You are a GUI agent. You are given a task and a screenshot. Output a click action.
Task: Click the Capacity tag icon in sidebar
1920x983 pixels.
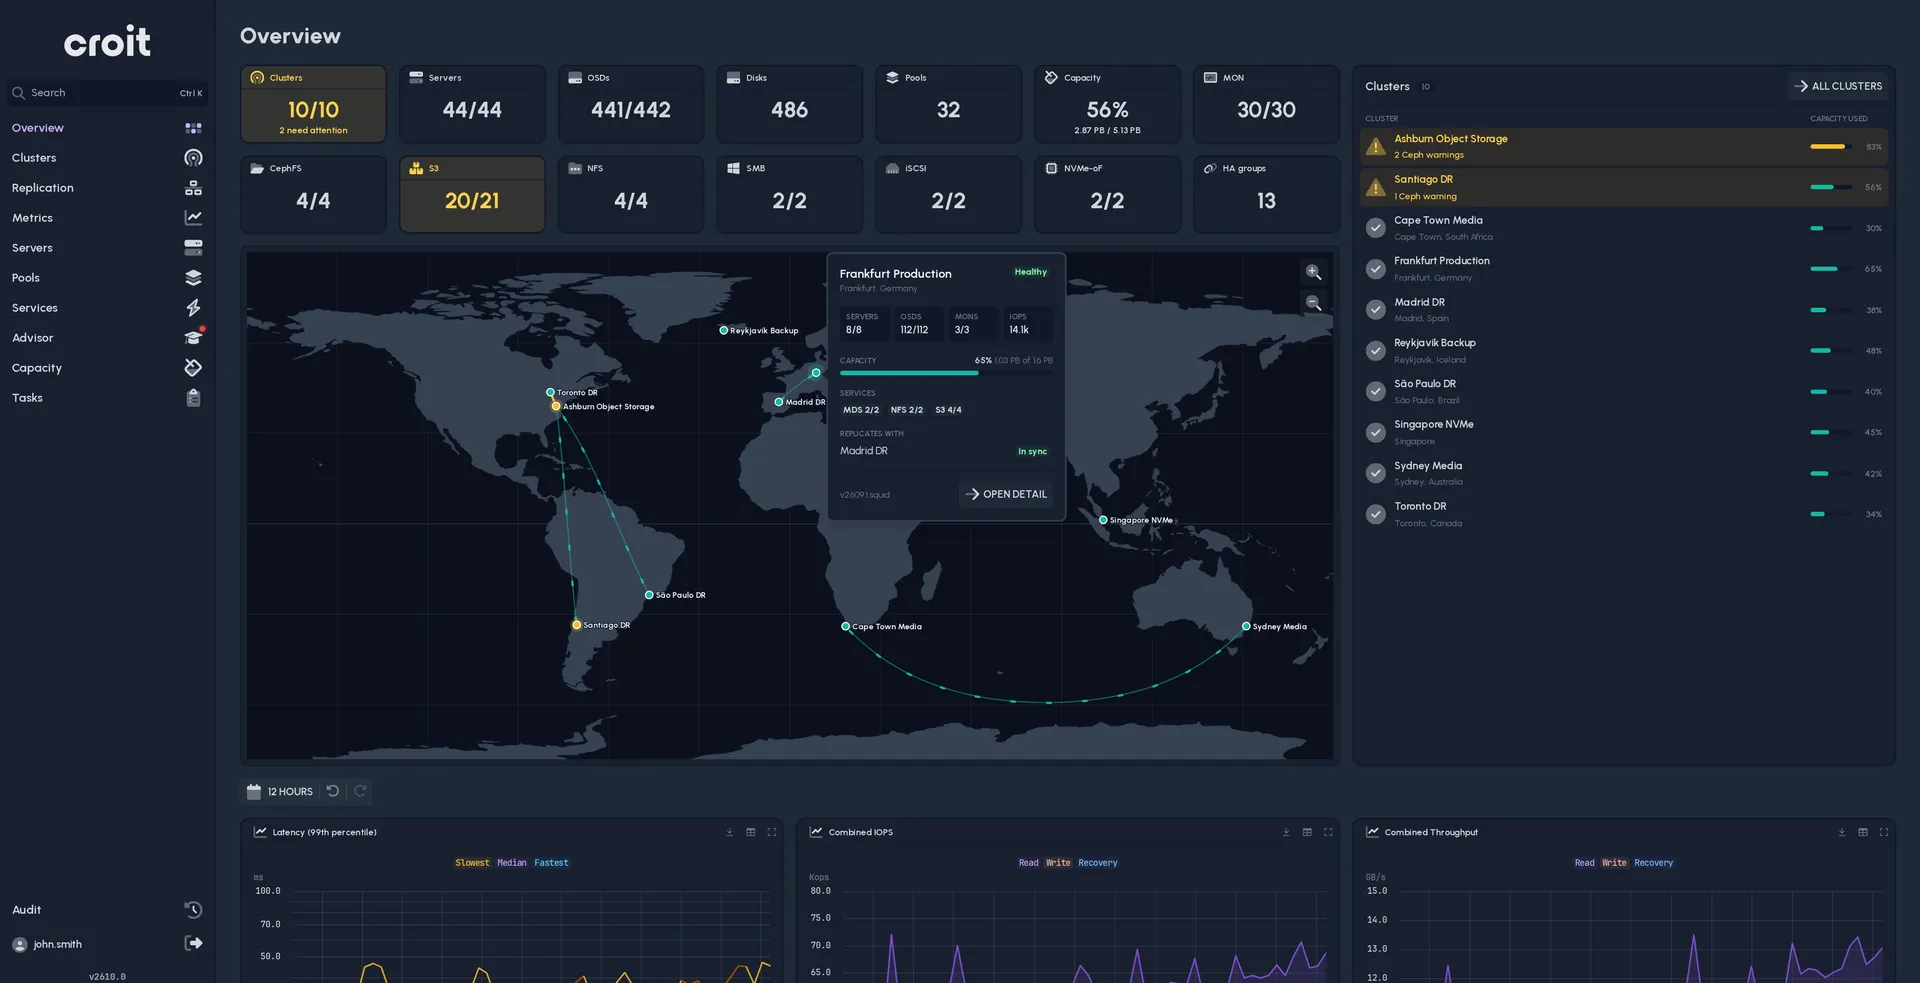[x=193, y=368]
